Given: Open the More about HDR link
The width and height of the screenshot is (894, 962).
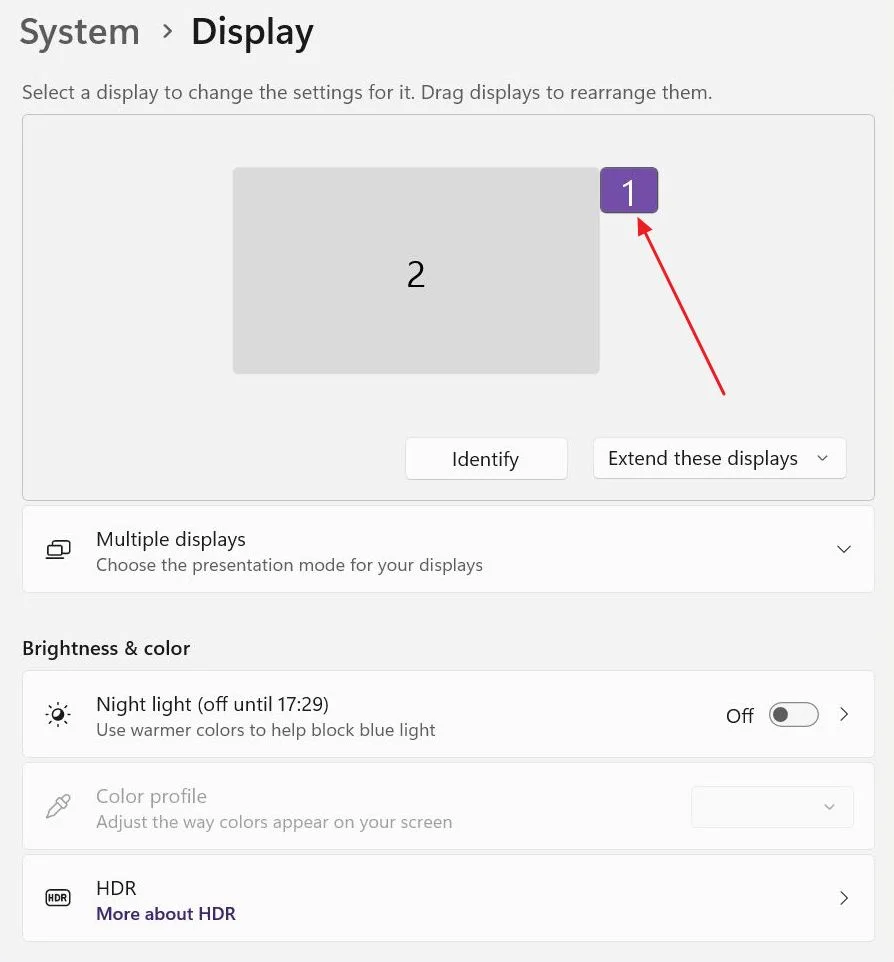Looking at the screenshot, I should [x=166, y=914].
